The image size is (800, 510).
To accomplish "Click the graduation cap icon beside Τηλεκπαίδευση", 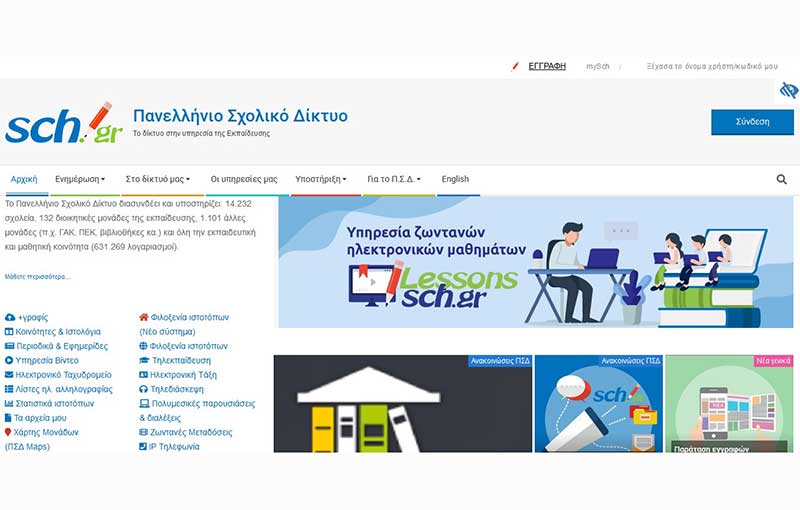I will (144, 360).
